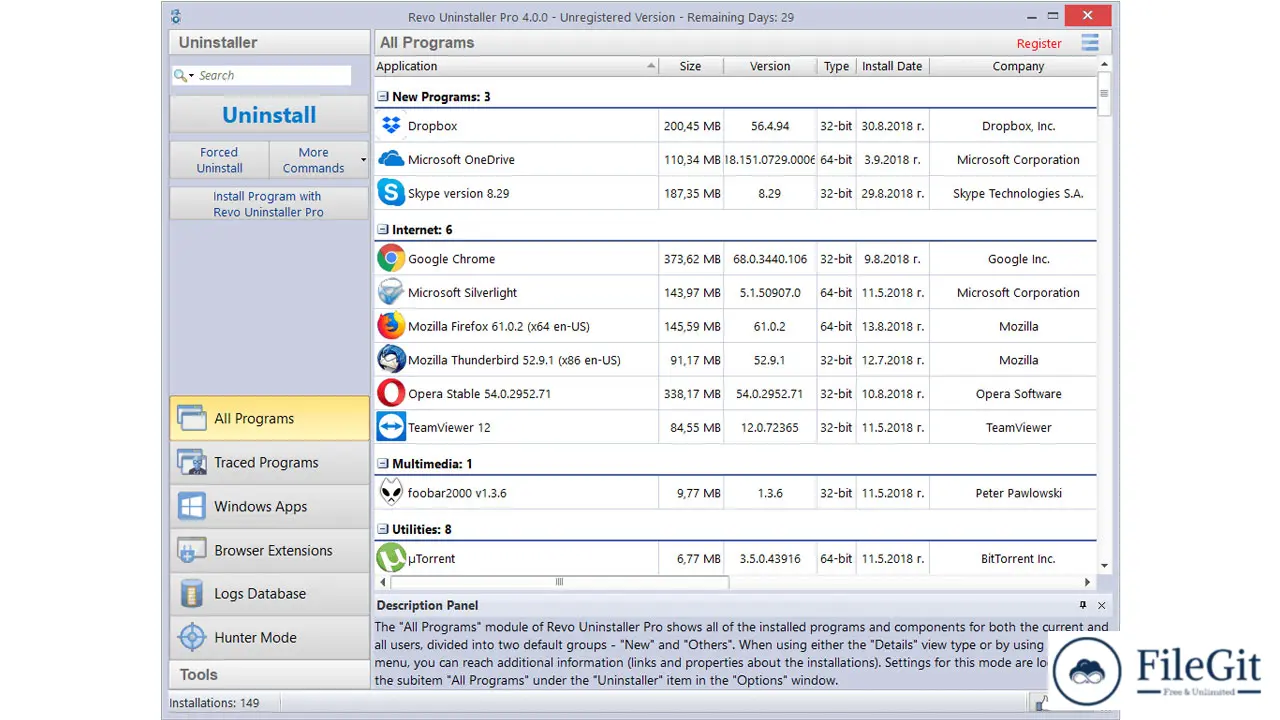The image size is (1280, 720).
Task: Click the Installations: 149 status text
Action: click(214, 703)
